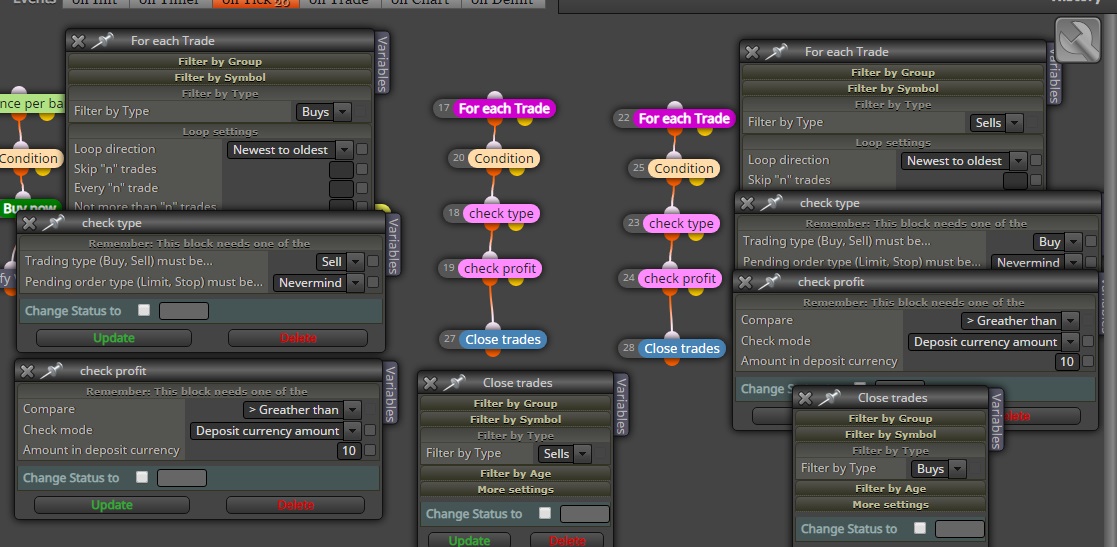Click Delete in left check type panel
Image resolution: width=1117 pixels, height=547 pixels.
[298, 338]
